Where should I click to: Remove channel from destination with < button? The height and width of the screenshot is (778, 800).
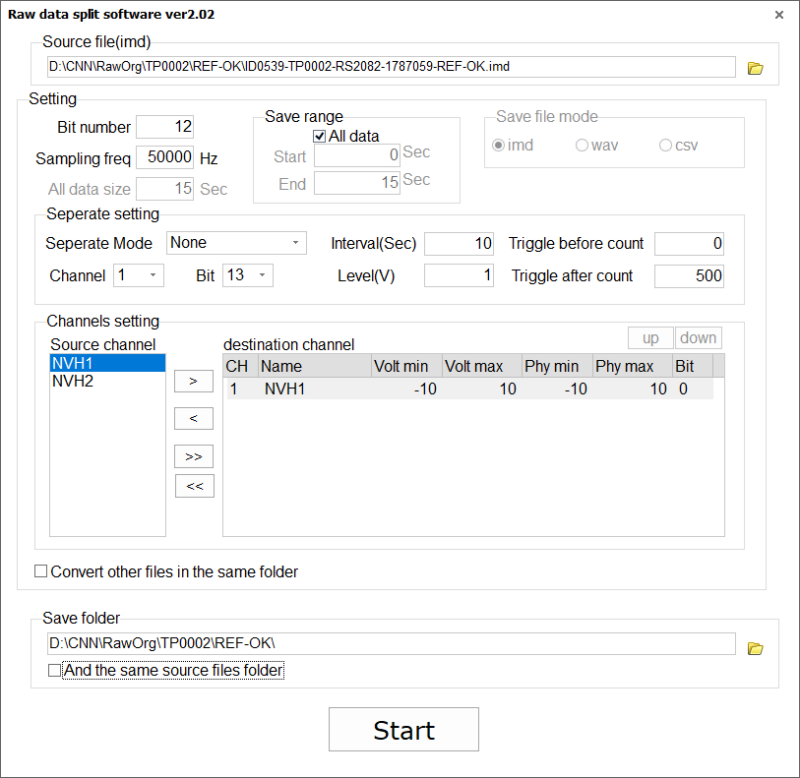193,418
